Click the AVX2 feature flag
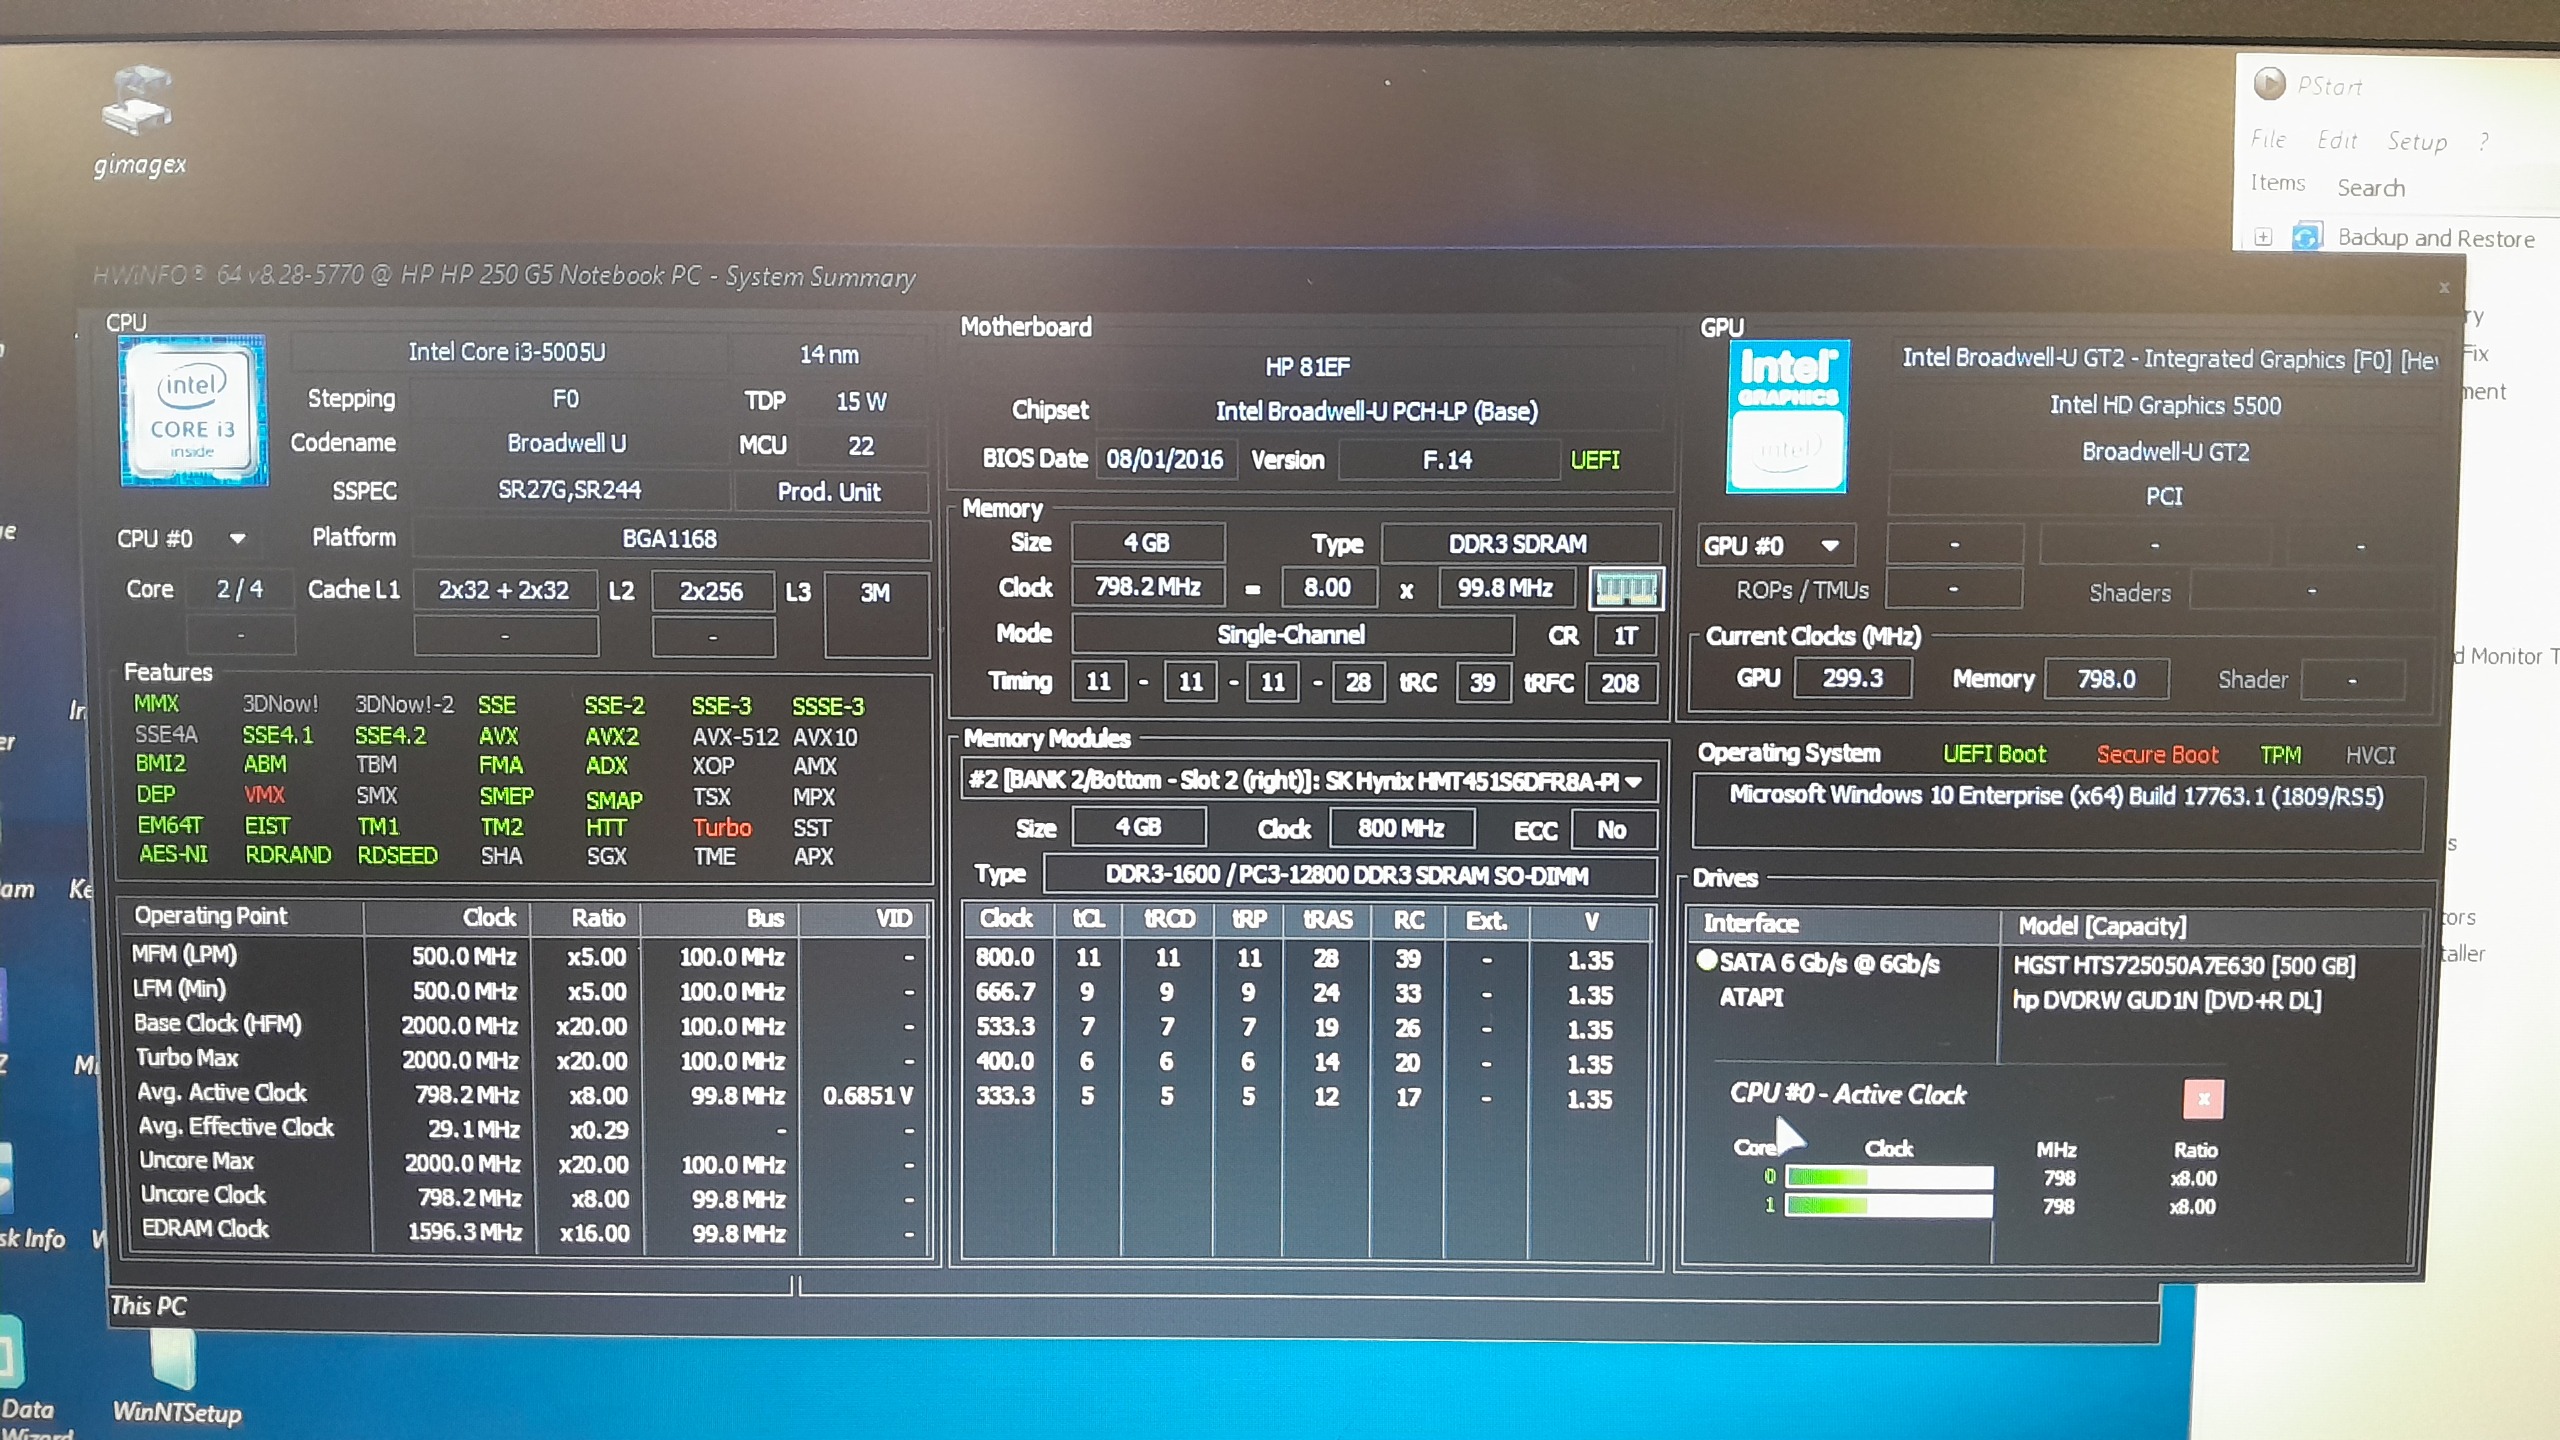This screenshot has height=1440, width=2560. [x=611, y=737]
